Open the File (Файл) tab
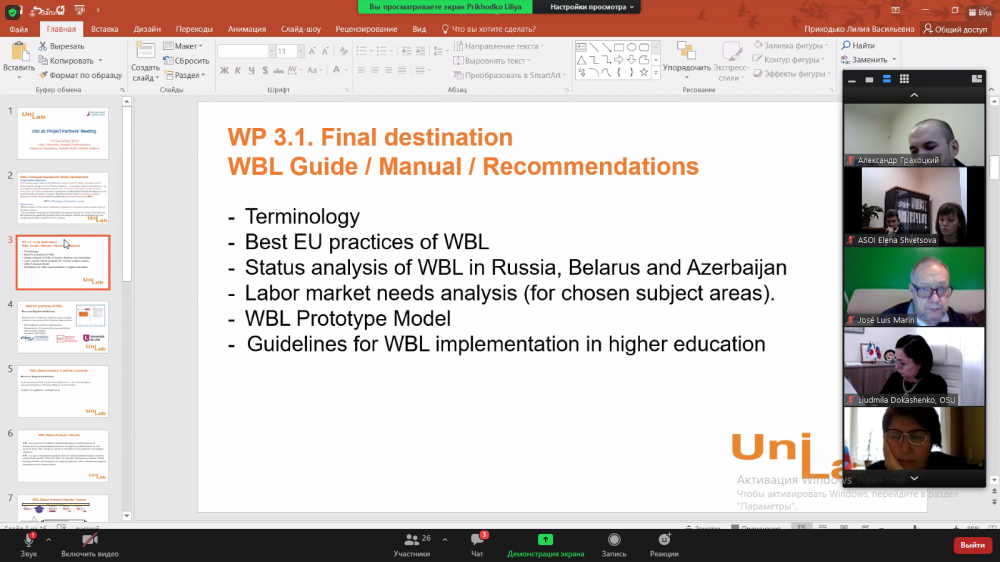1000x562 pixels. 18,29
